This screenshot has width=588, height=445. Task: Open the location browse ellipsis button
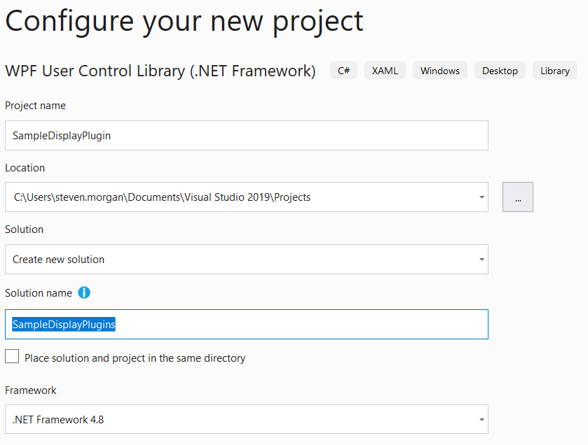pos(518,197)
